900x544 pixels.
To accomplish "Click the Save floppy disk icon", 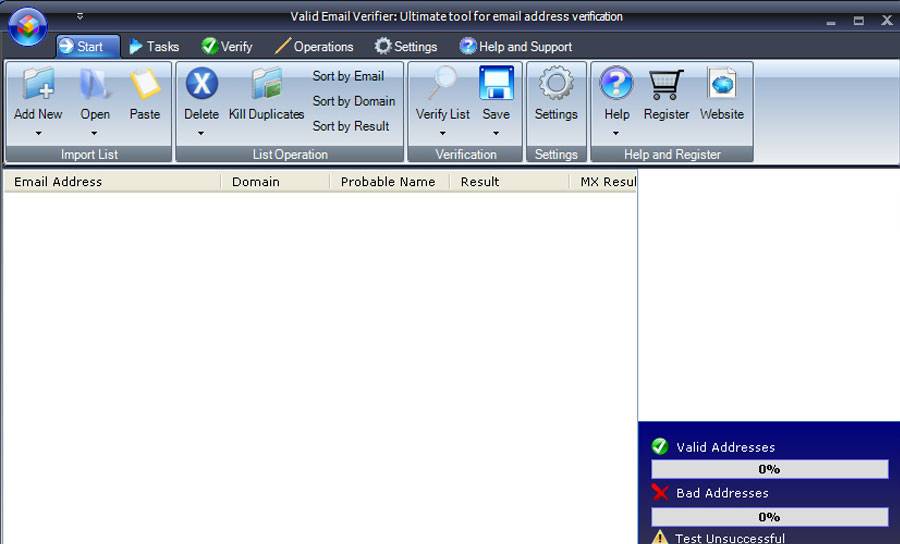I will point(496,85).
